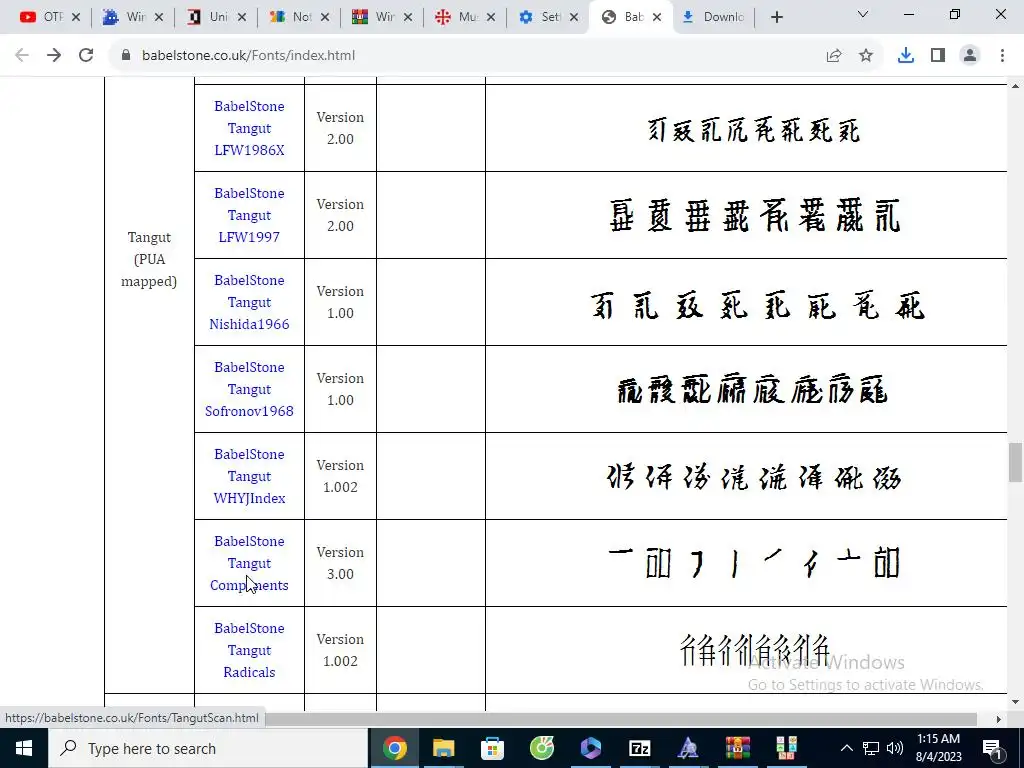Open the tab search chevron
Image resolution: width=1024 pixels, height=768 pixels.
coord(863,14)
